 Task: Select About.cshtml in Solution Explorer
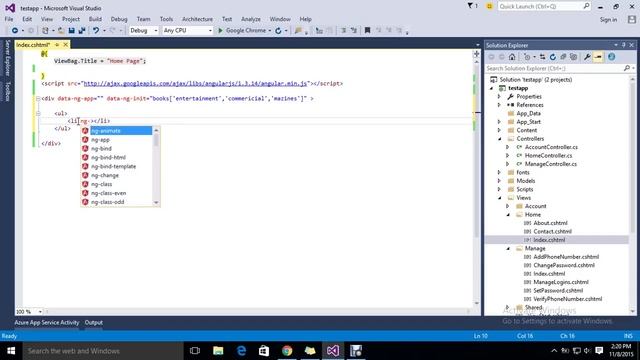click(550, 223)
